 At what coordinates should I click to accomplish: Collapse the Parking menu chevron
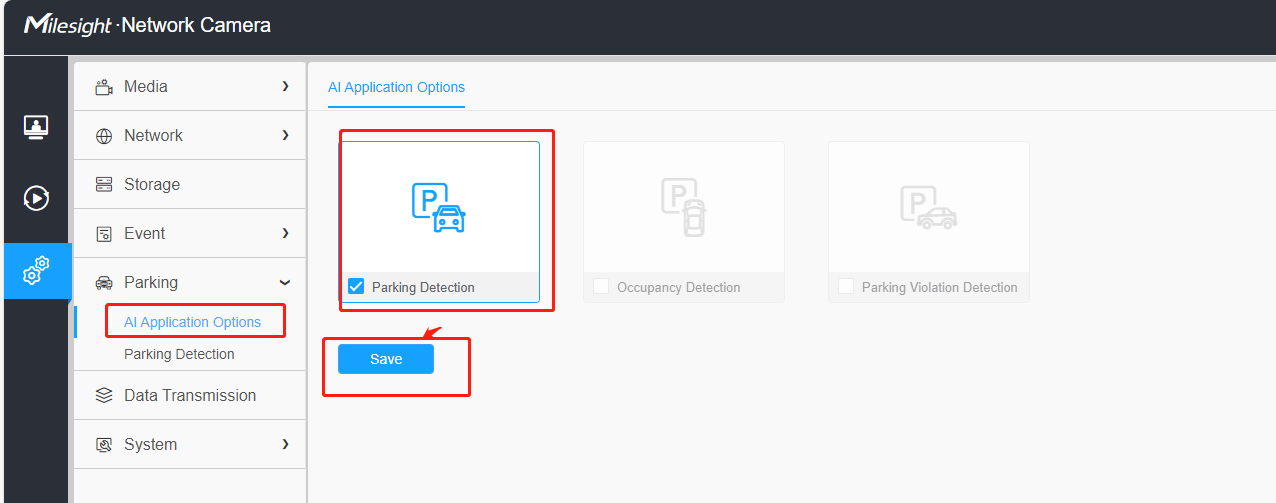click(285, 283)
